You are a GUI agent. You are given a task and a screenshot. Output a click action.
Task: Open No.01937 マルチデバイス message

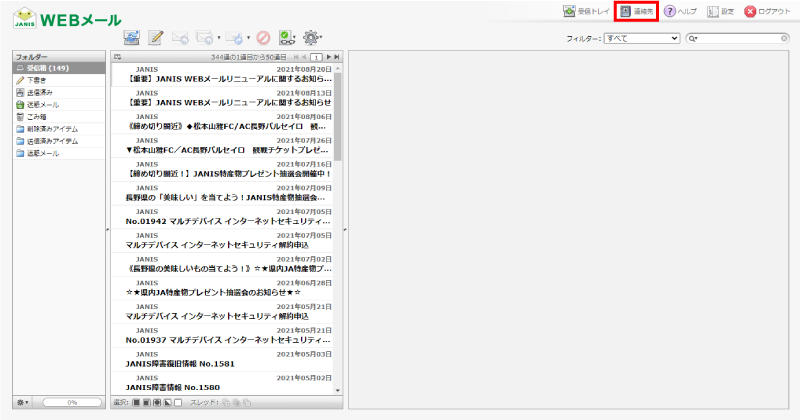click(222, 335)
